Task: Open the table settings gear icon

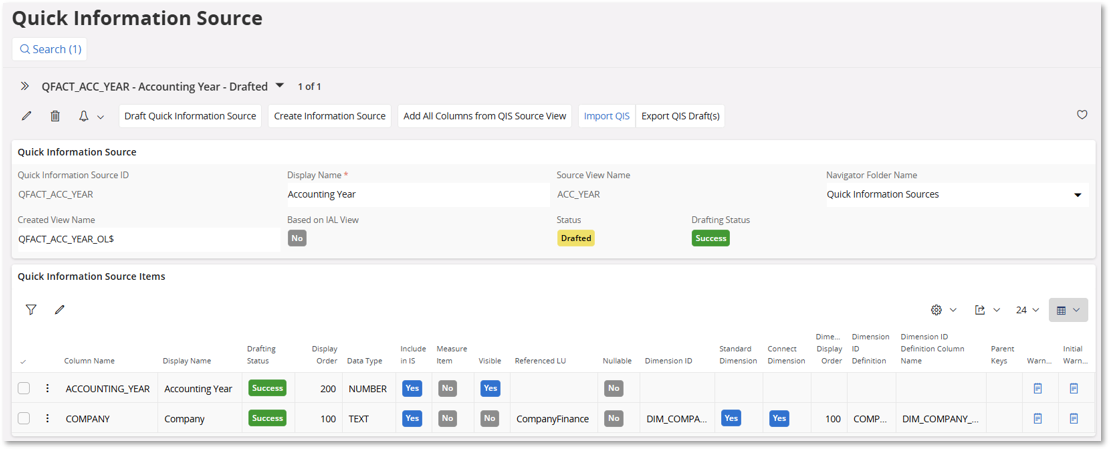Action: pyautogui.click(x=937, y=310)
